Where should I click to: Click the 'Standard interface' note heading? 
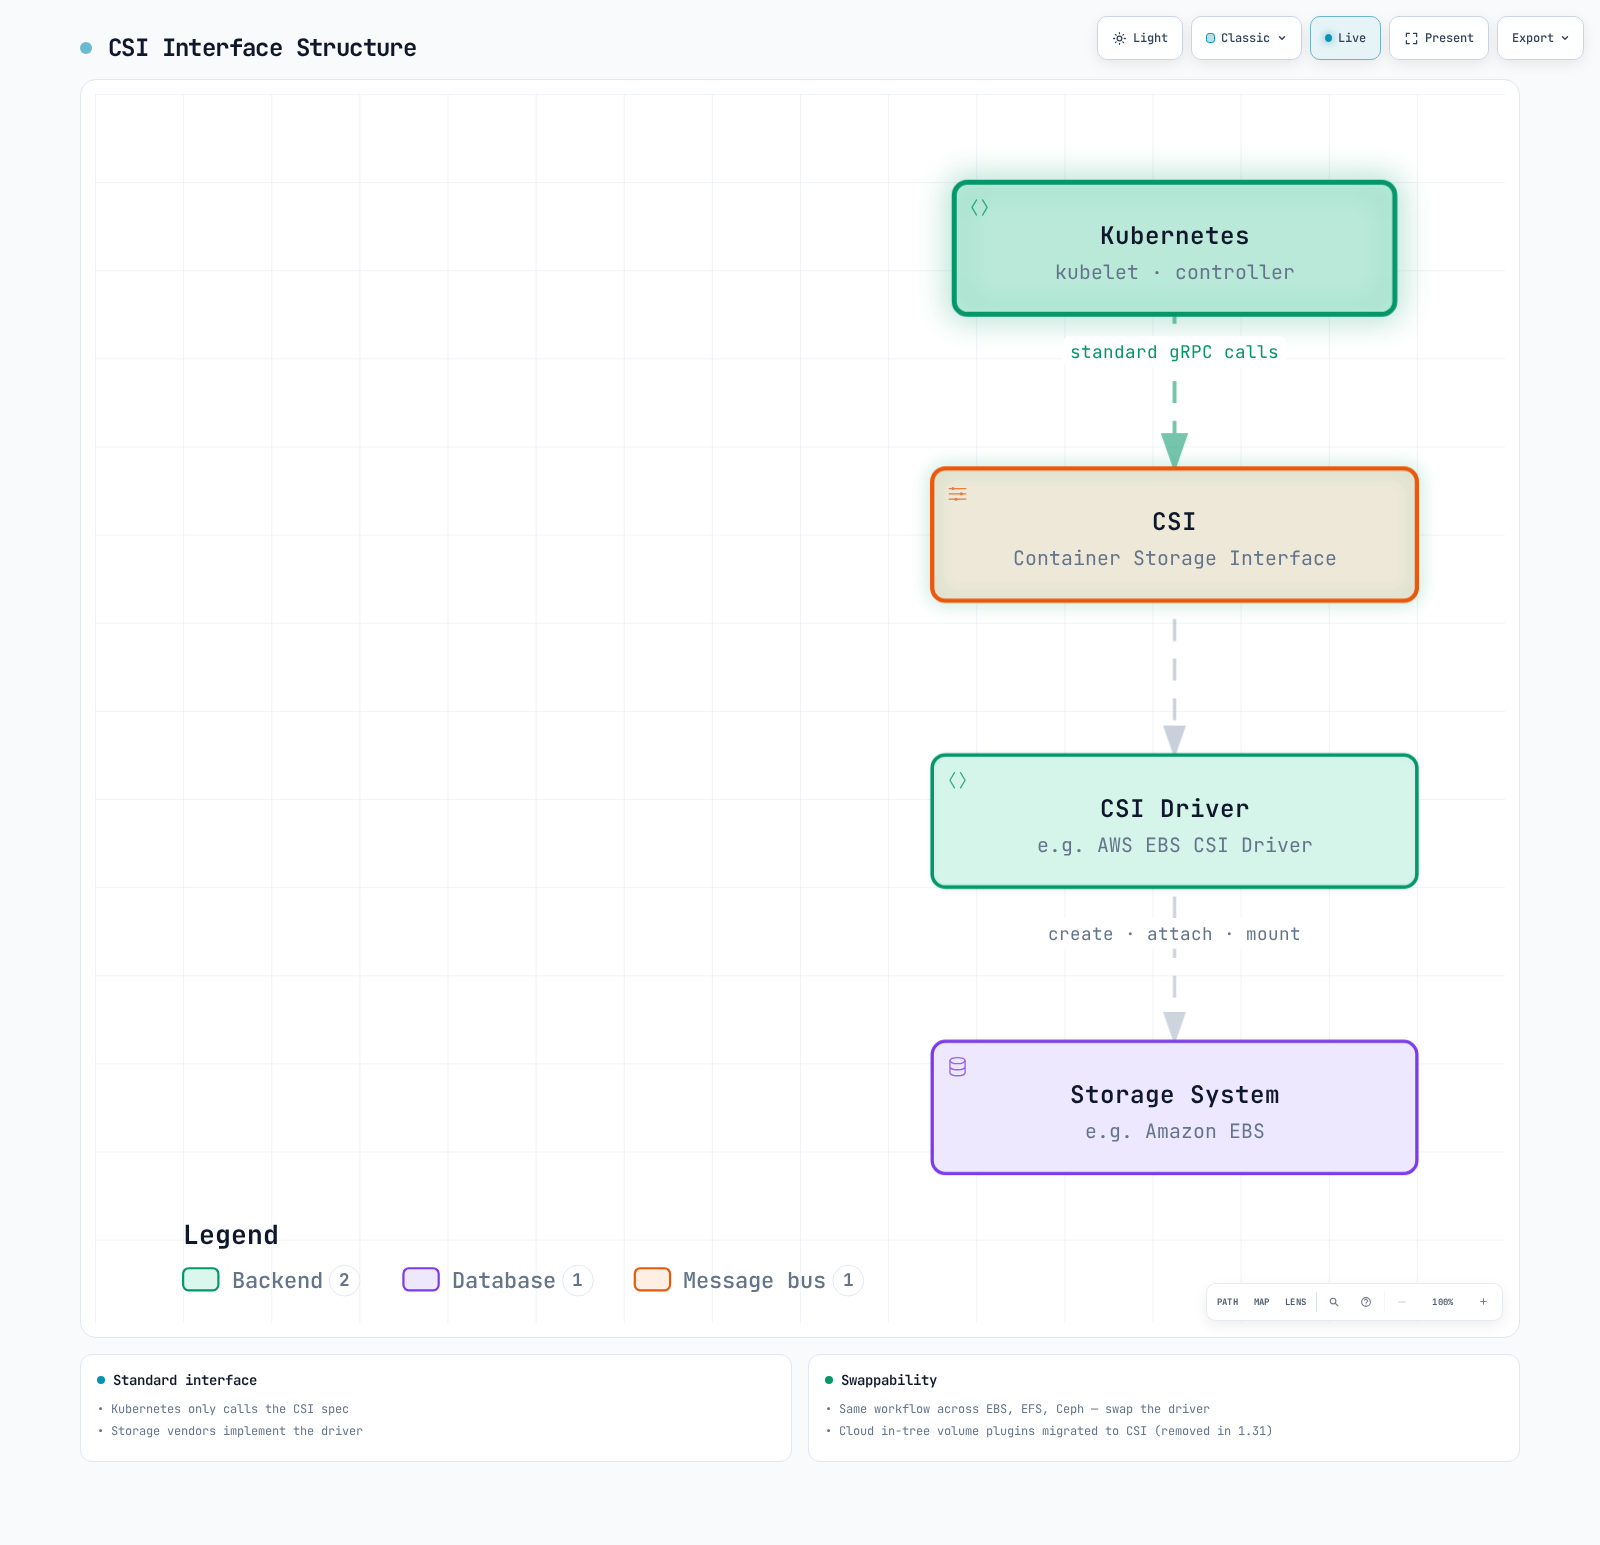coord(185,1380)
